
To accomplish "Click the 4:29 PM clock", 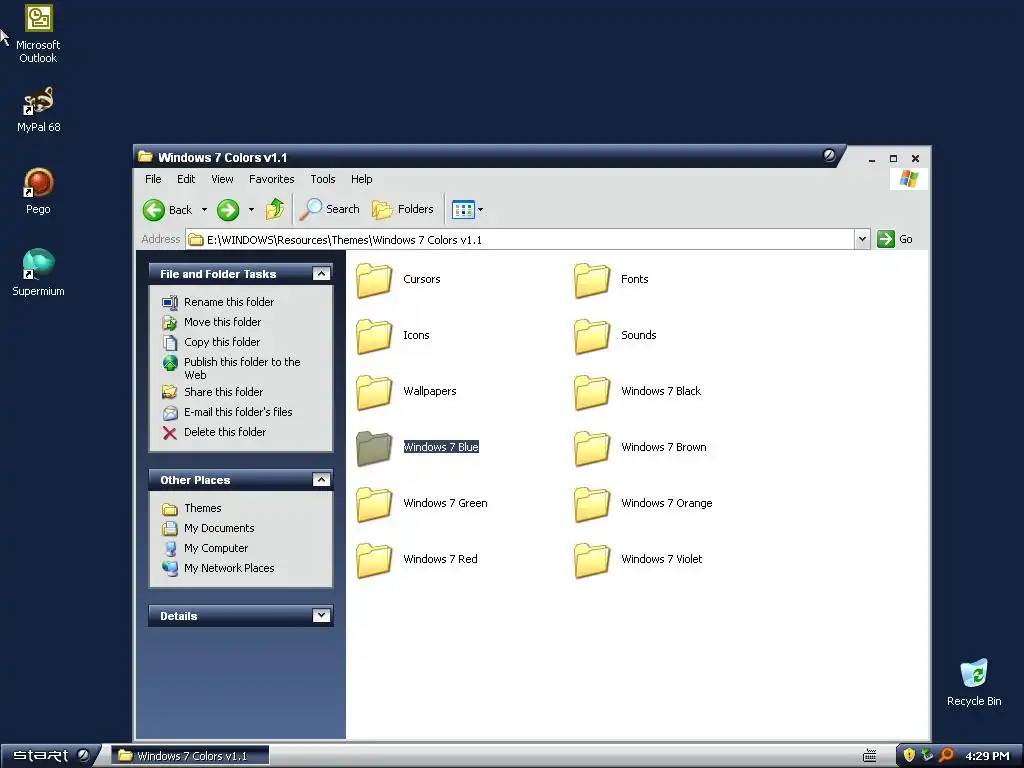I will coord(987,756).
